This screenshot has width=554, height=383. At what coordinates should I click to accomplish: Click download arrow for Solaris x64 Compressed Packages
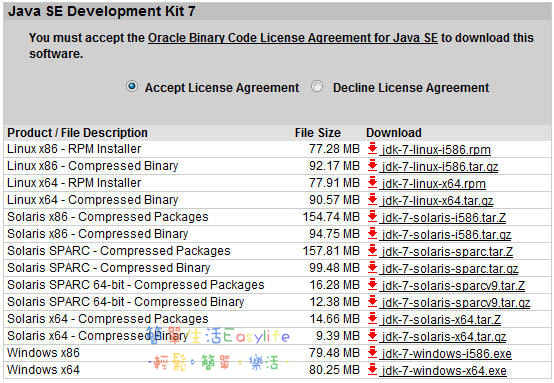point(372,318)
